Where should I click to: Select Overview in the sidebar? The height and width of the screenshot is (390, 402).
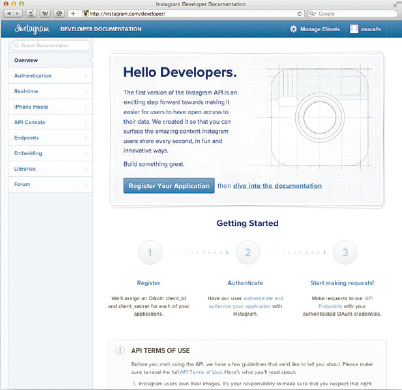pos(50,60)
